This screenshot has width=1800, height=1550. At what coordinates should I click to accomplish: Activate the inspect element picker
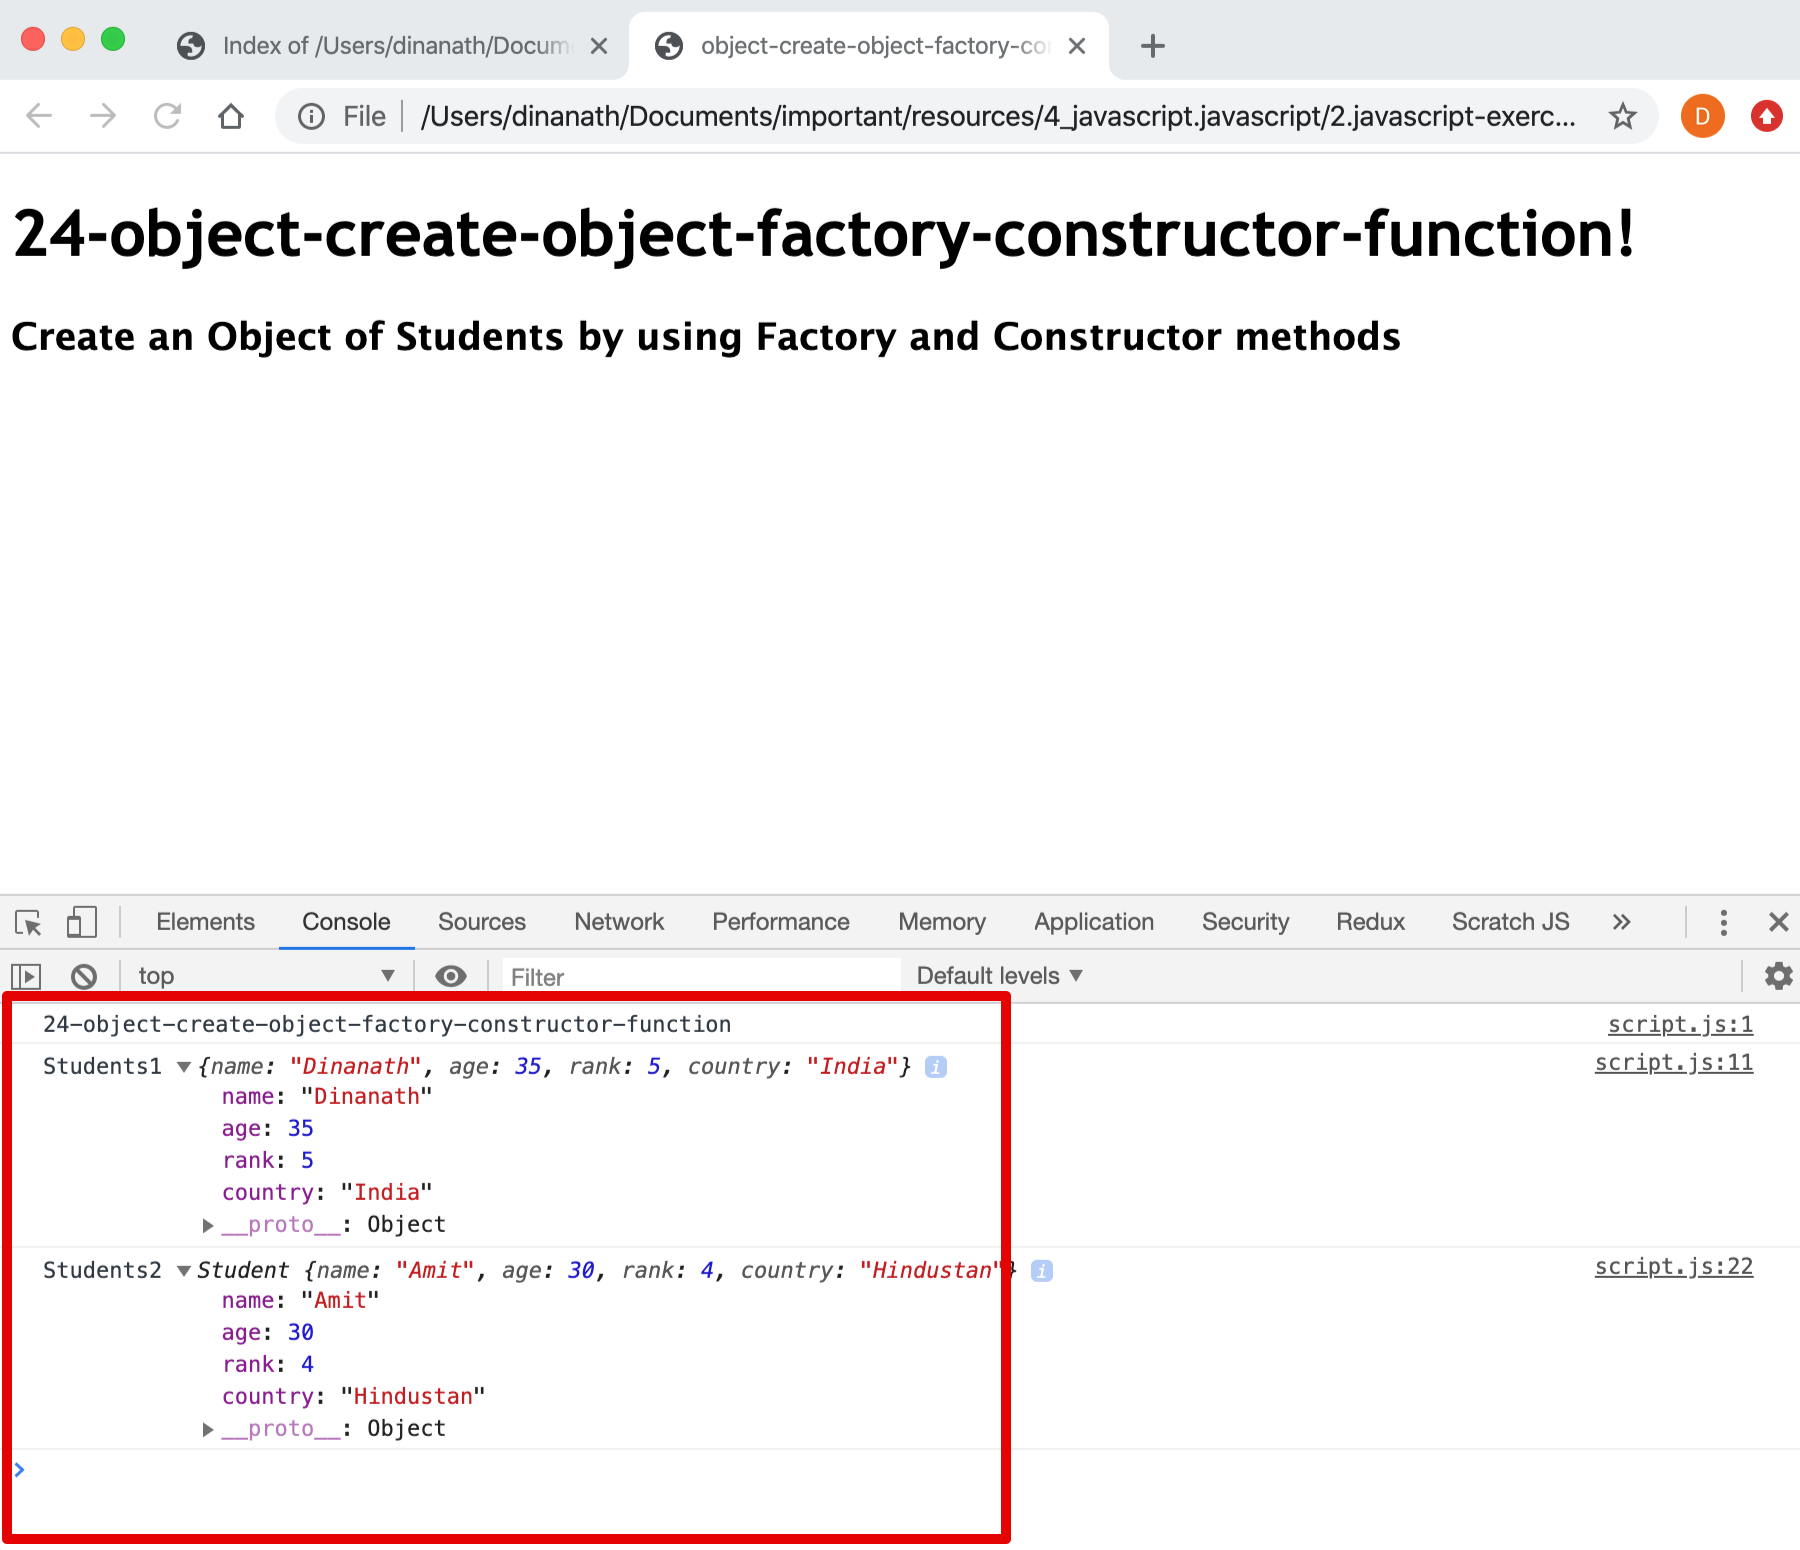[29, 922]
